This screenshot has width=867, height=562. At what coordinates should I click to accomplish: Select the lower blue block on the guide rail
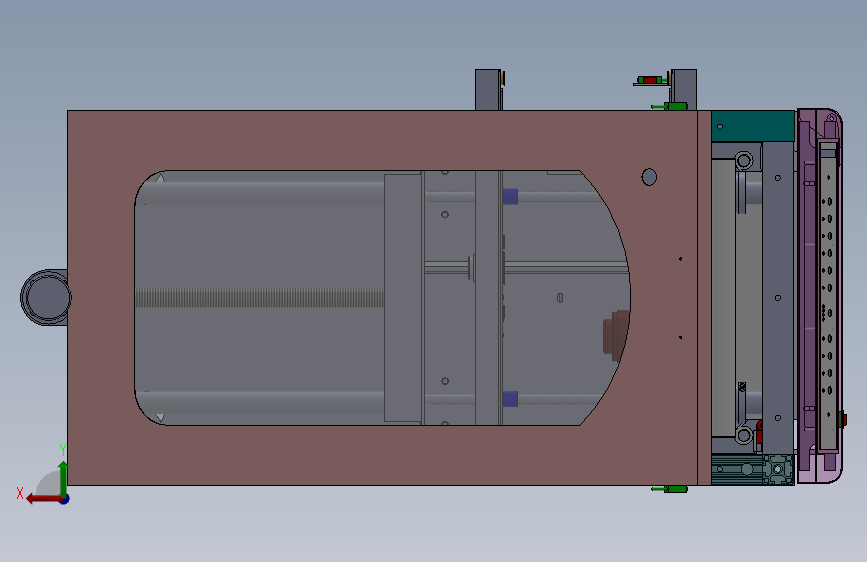[x=510, y=399]
